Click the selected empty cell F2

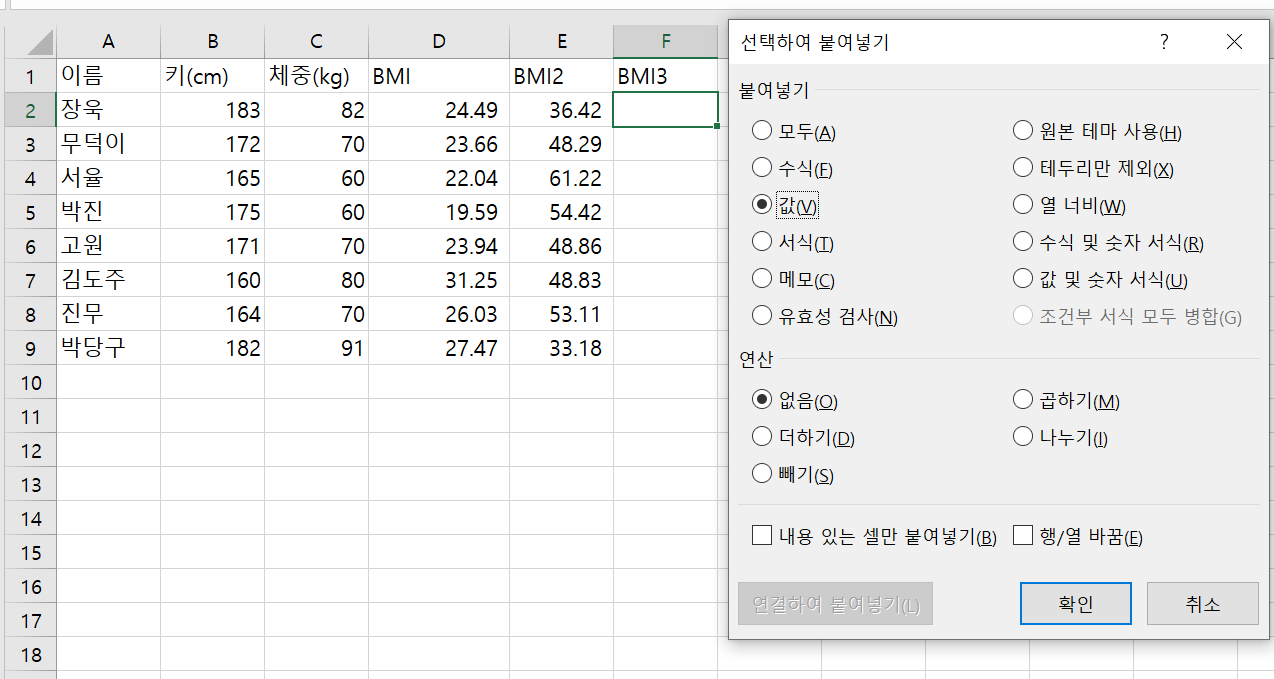pos(666,110)
